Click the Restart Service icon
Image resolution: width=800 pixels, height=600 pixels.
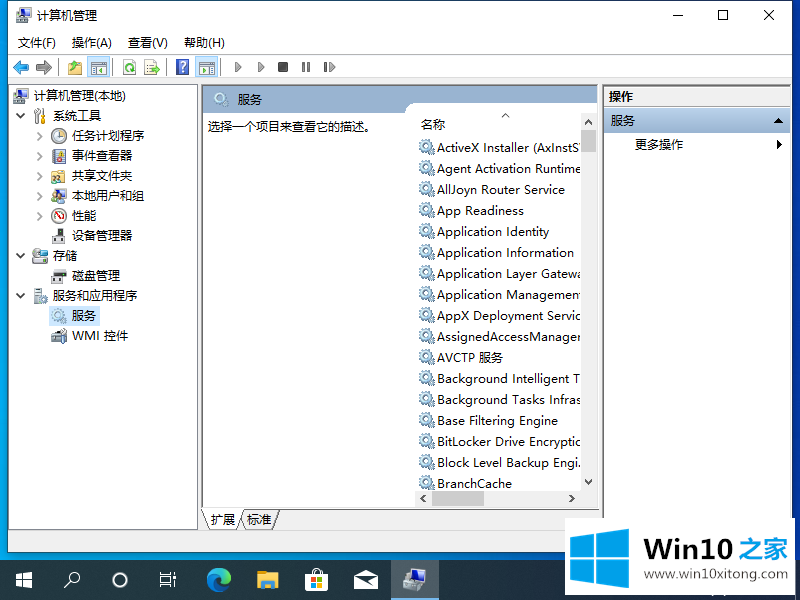coord(329,67)
